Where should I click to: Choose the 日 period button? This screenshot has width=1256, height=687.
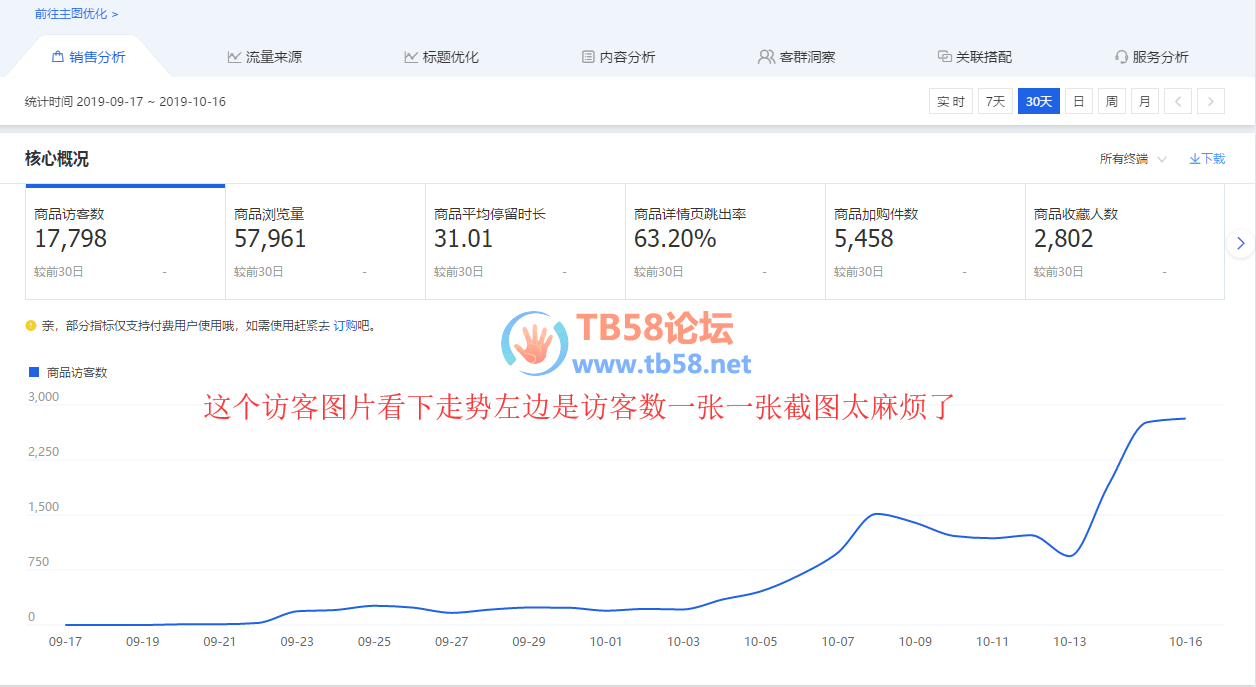(x=1078, y=101)
